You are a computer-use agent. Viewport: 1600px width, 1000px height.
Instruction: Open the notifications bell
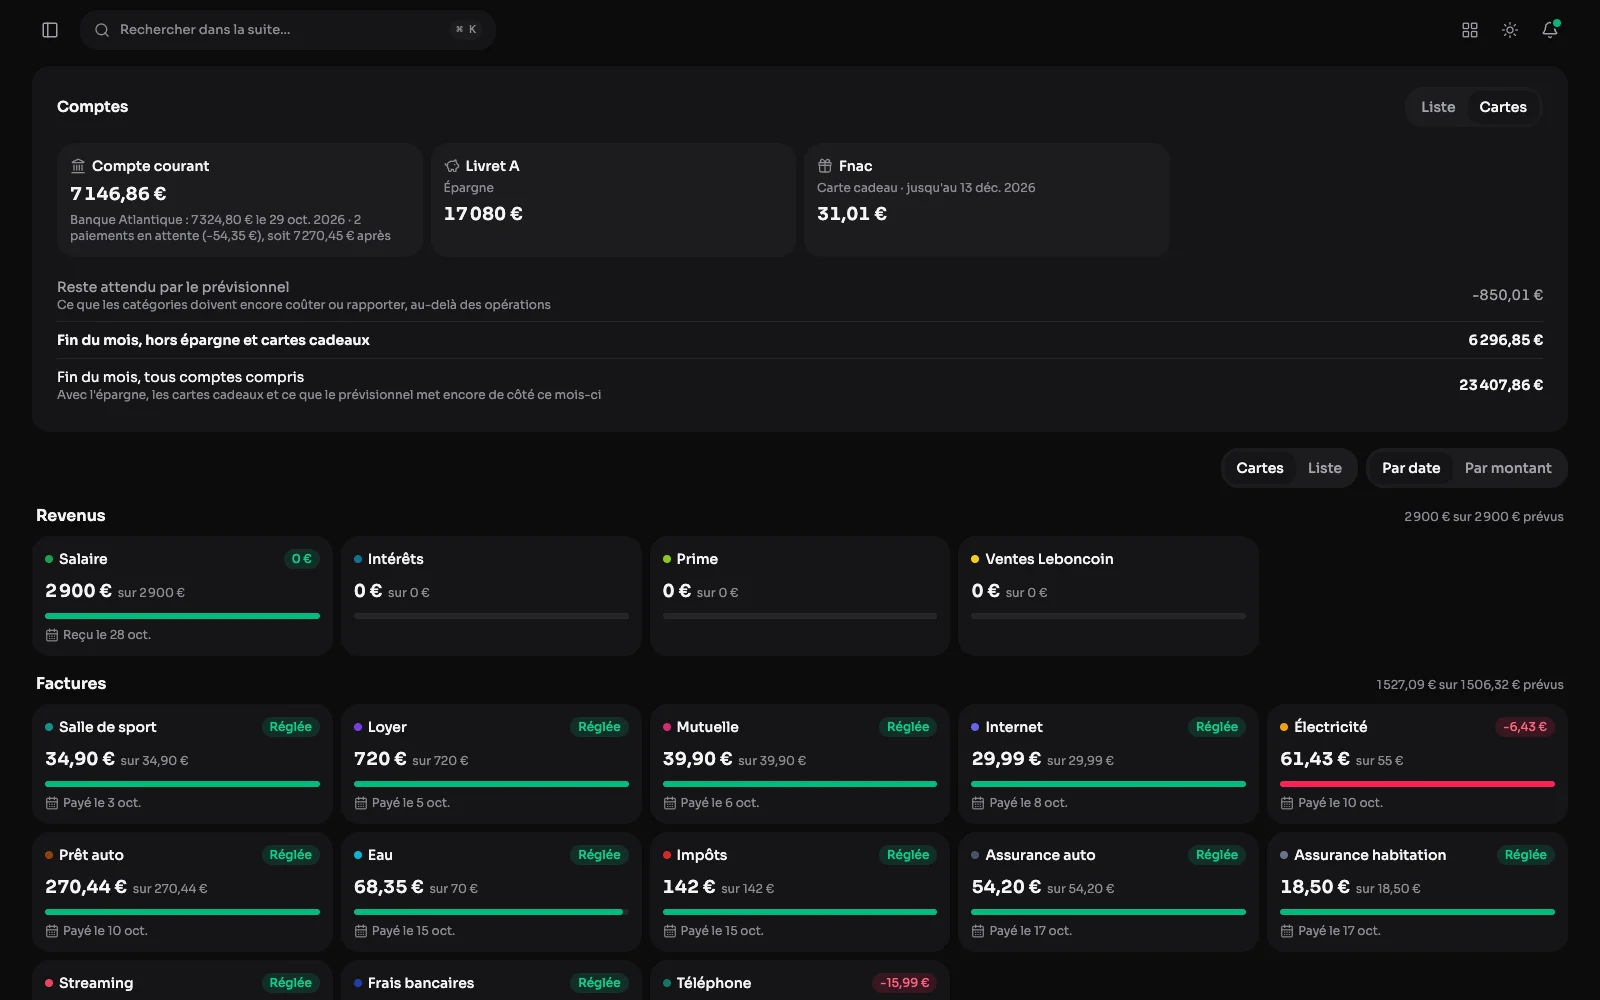point(1550,30)
